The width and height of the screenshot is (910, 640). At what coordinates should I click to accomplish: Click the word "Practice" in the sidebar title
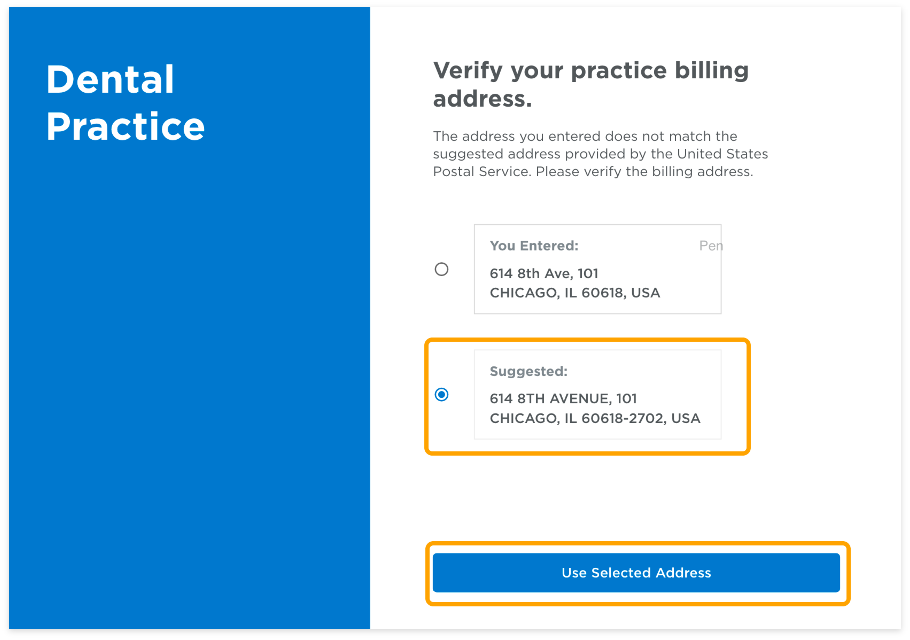click(x=125, y=127)
